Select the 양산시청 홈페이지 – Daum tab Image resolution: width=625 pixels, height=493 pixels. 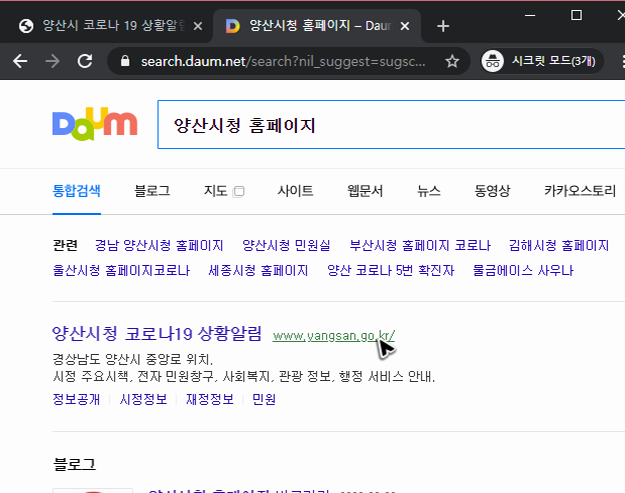(317, 26)
